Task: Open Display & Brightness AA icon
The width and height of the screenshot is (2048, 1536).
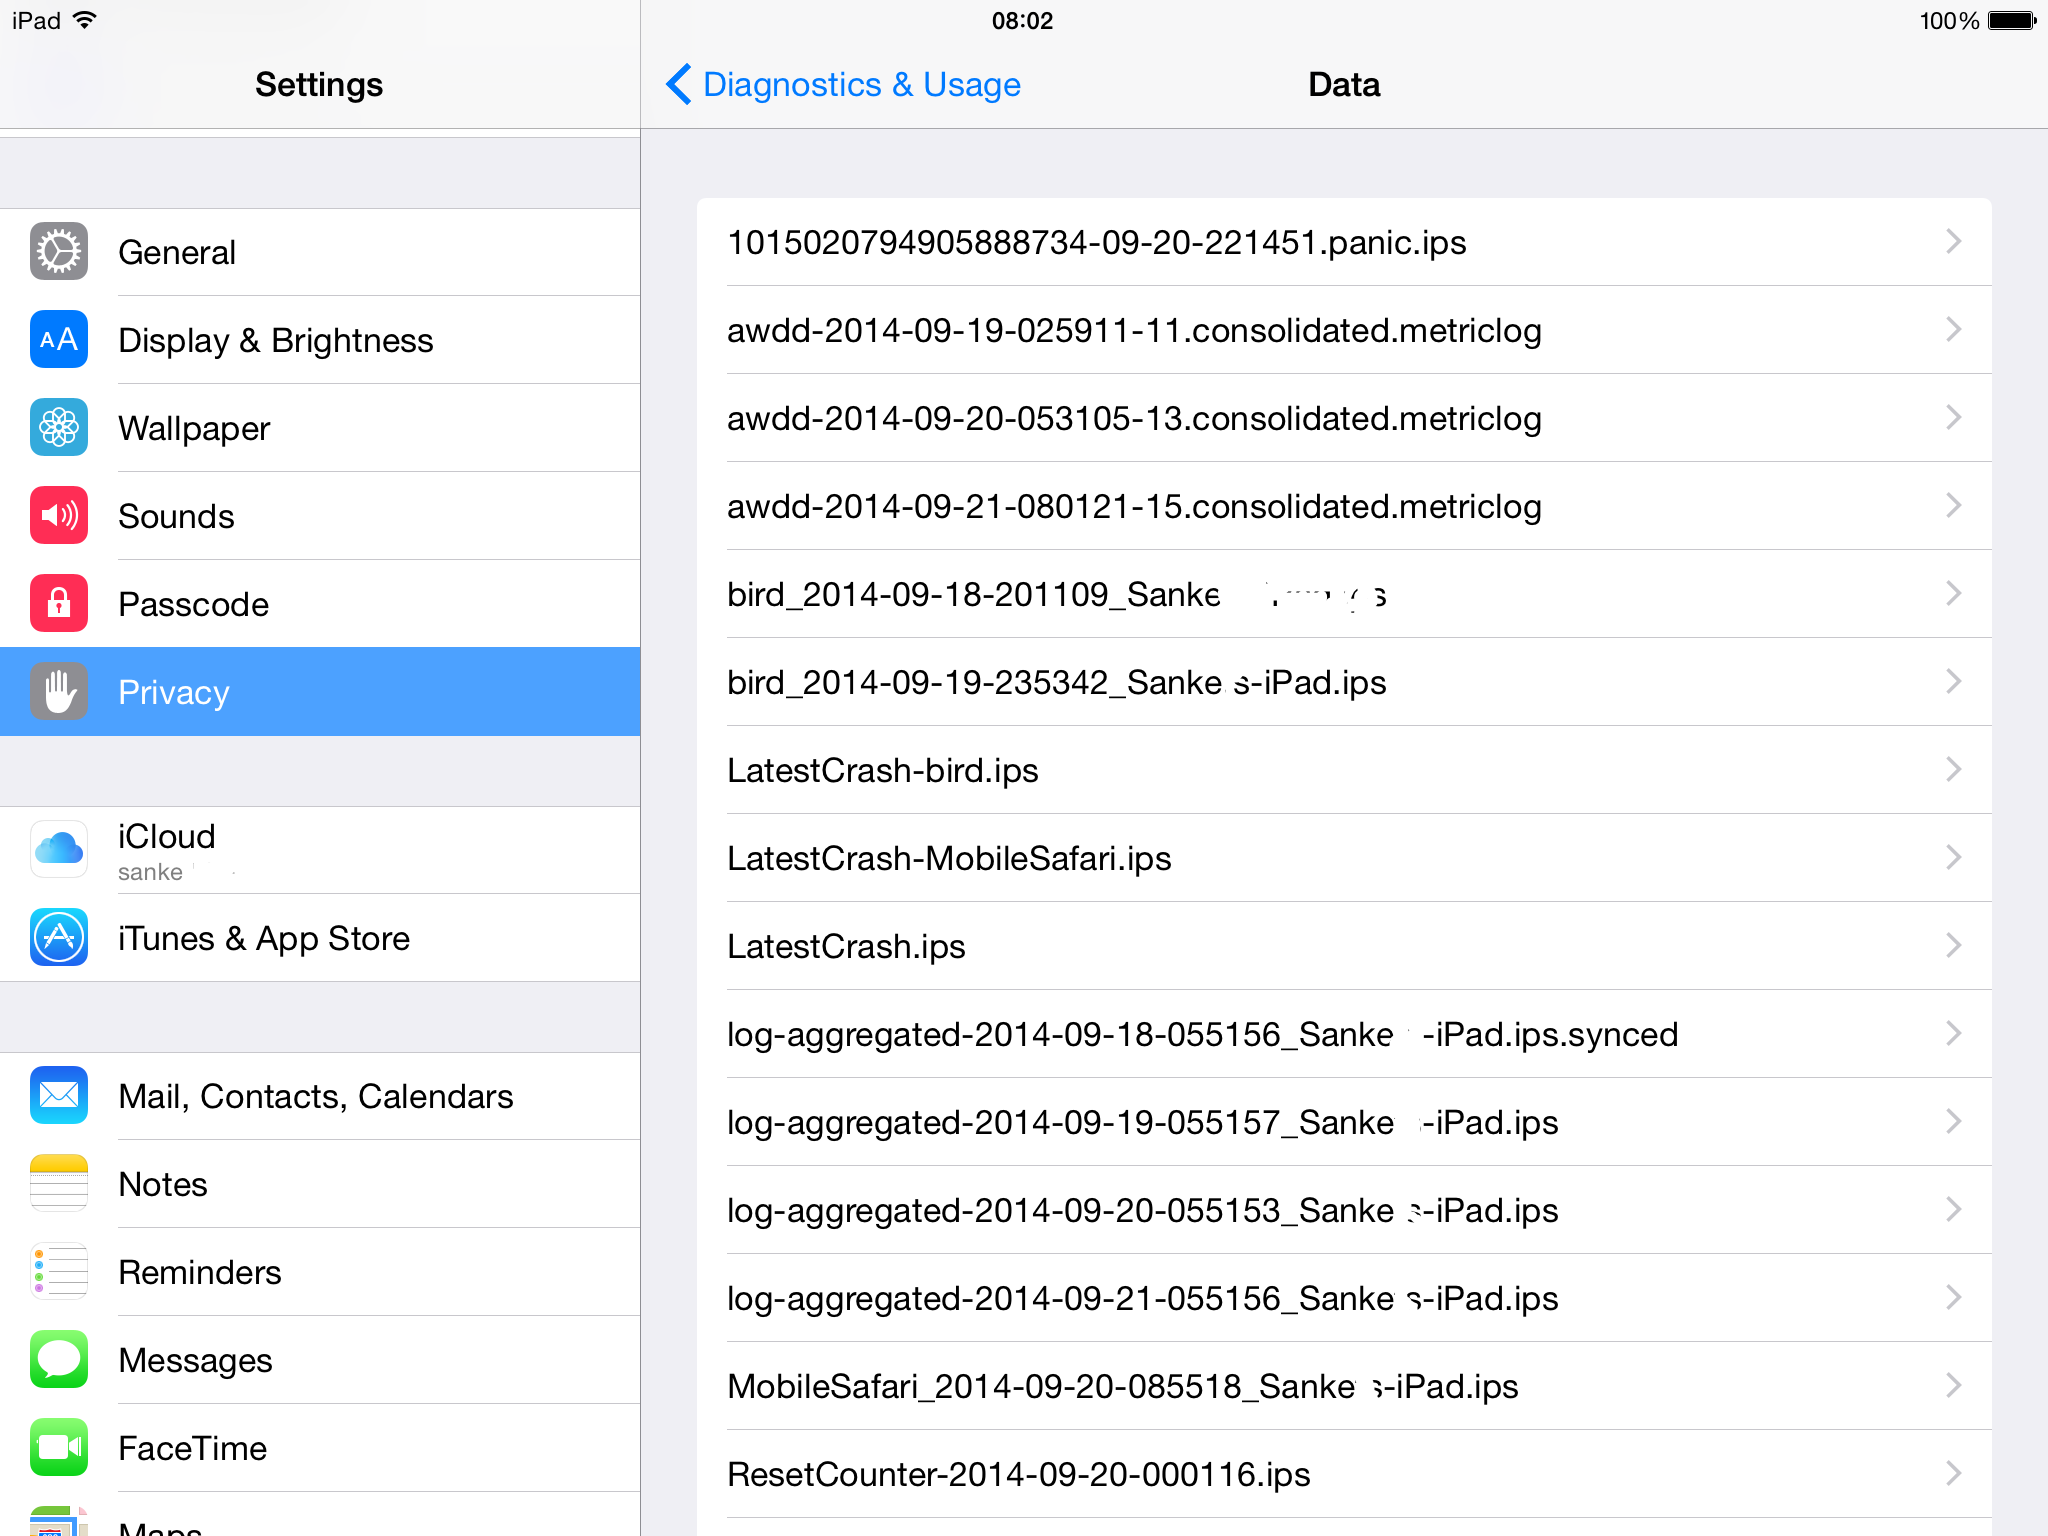Action: pyautogui.click(x=59, y=340)
